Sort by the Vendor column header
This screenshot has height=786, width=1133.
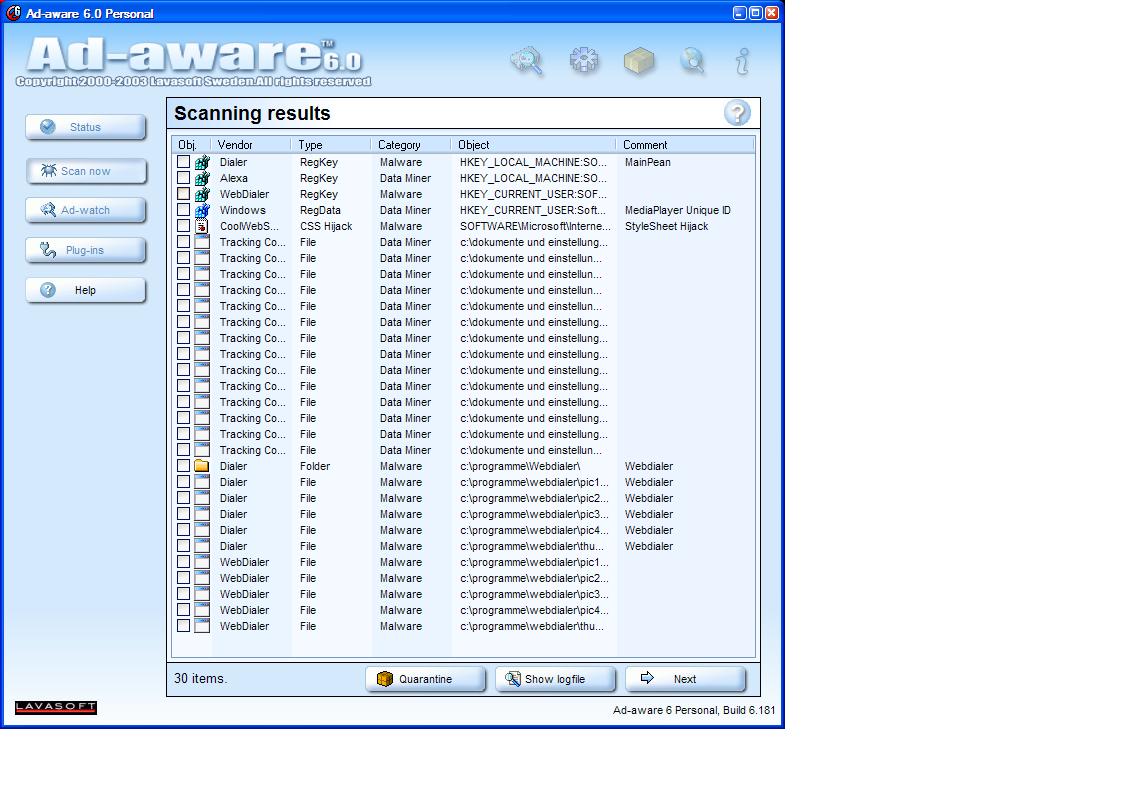[251, 144]
